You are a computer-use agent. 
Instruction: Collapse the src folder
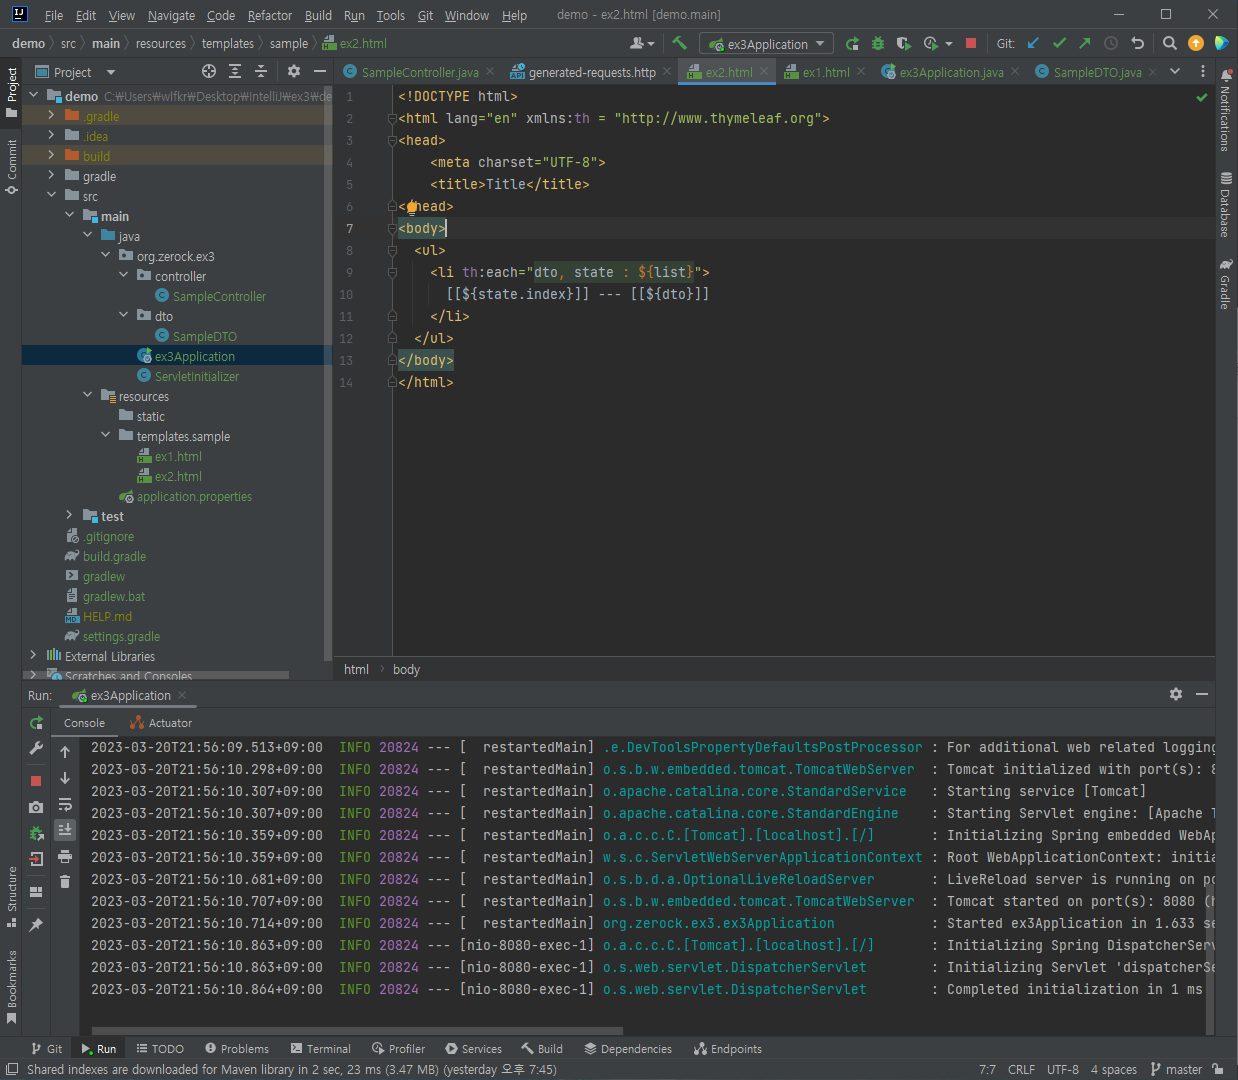(51, 196)
